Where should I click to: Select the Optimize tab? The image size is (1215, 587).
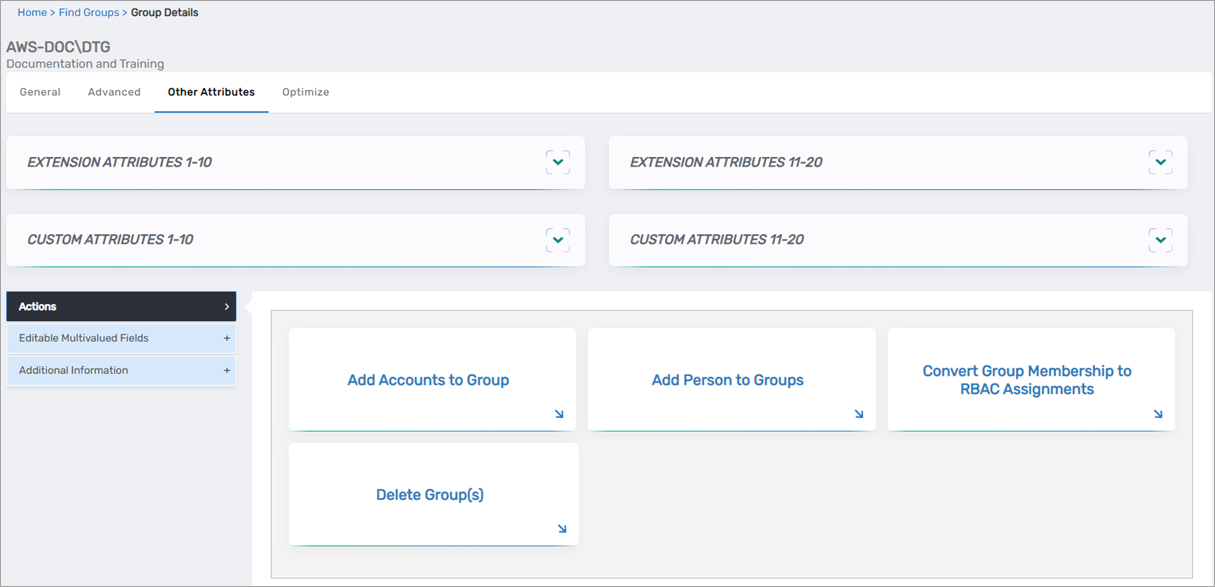coord(305,91)
